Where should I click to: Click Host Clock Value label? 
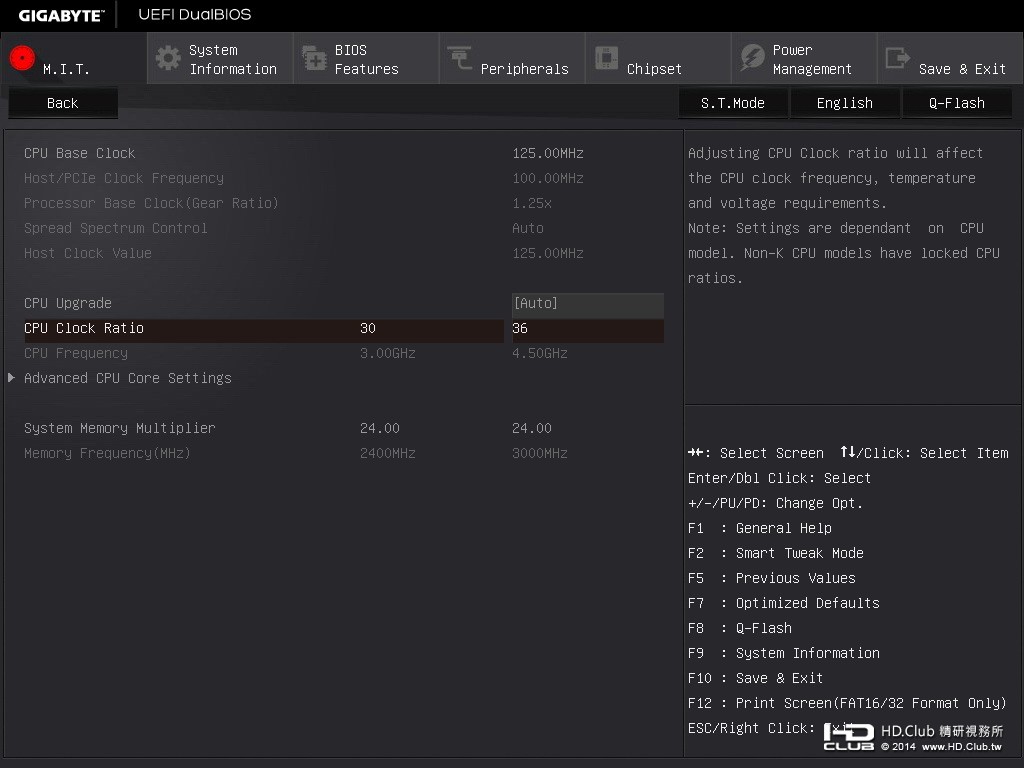[88, 253]
